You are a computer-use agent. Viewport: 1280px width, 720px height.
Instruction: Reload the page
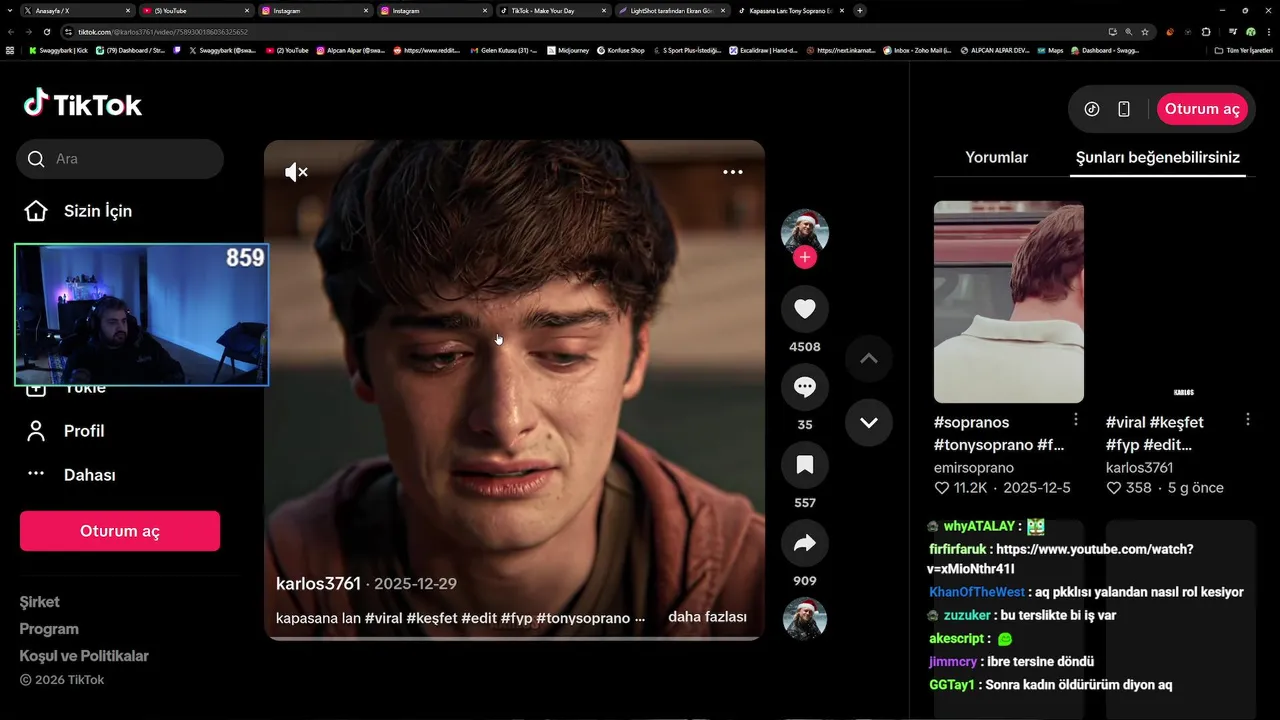pyautogui.click(x=46, y=32)
